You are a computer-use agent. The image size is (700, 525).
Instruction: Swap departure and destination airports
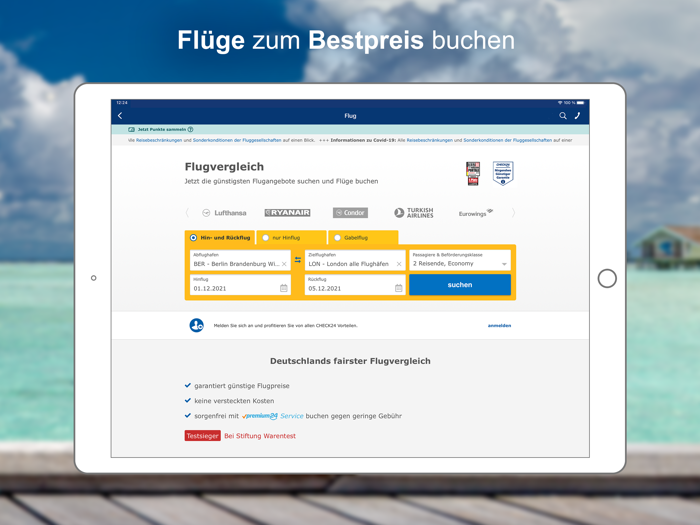tap(298, 260)
